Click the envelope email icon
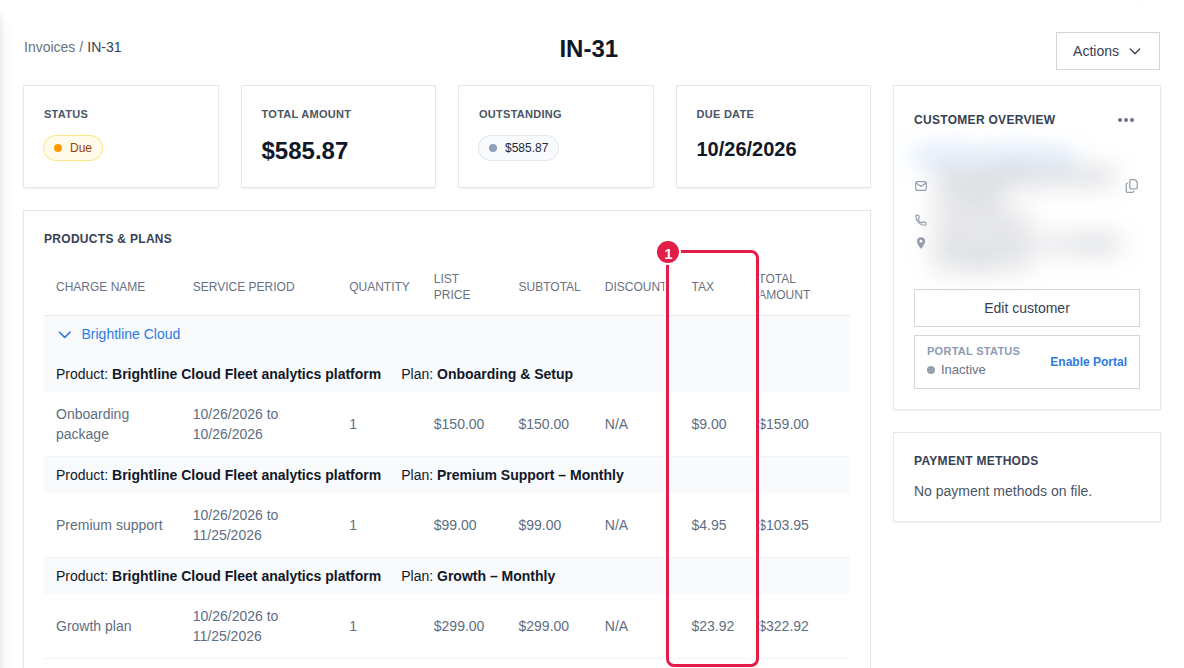 921,186
